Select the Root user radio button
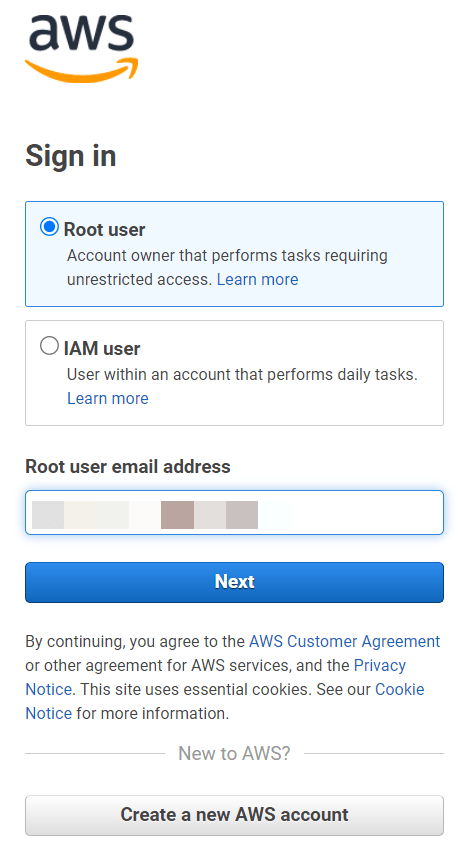466x856 pixels. pos(49,227)
